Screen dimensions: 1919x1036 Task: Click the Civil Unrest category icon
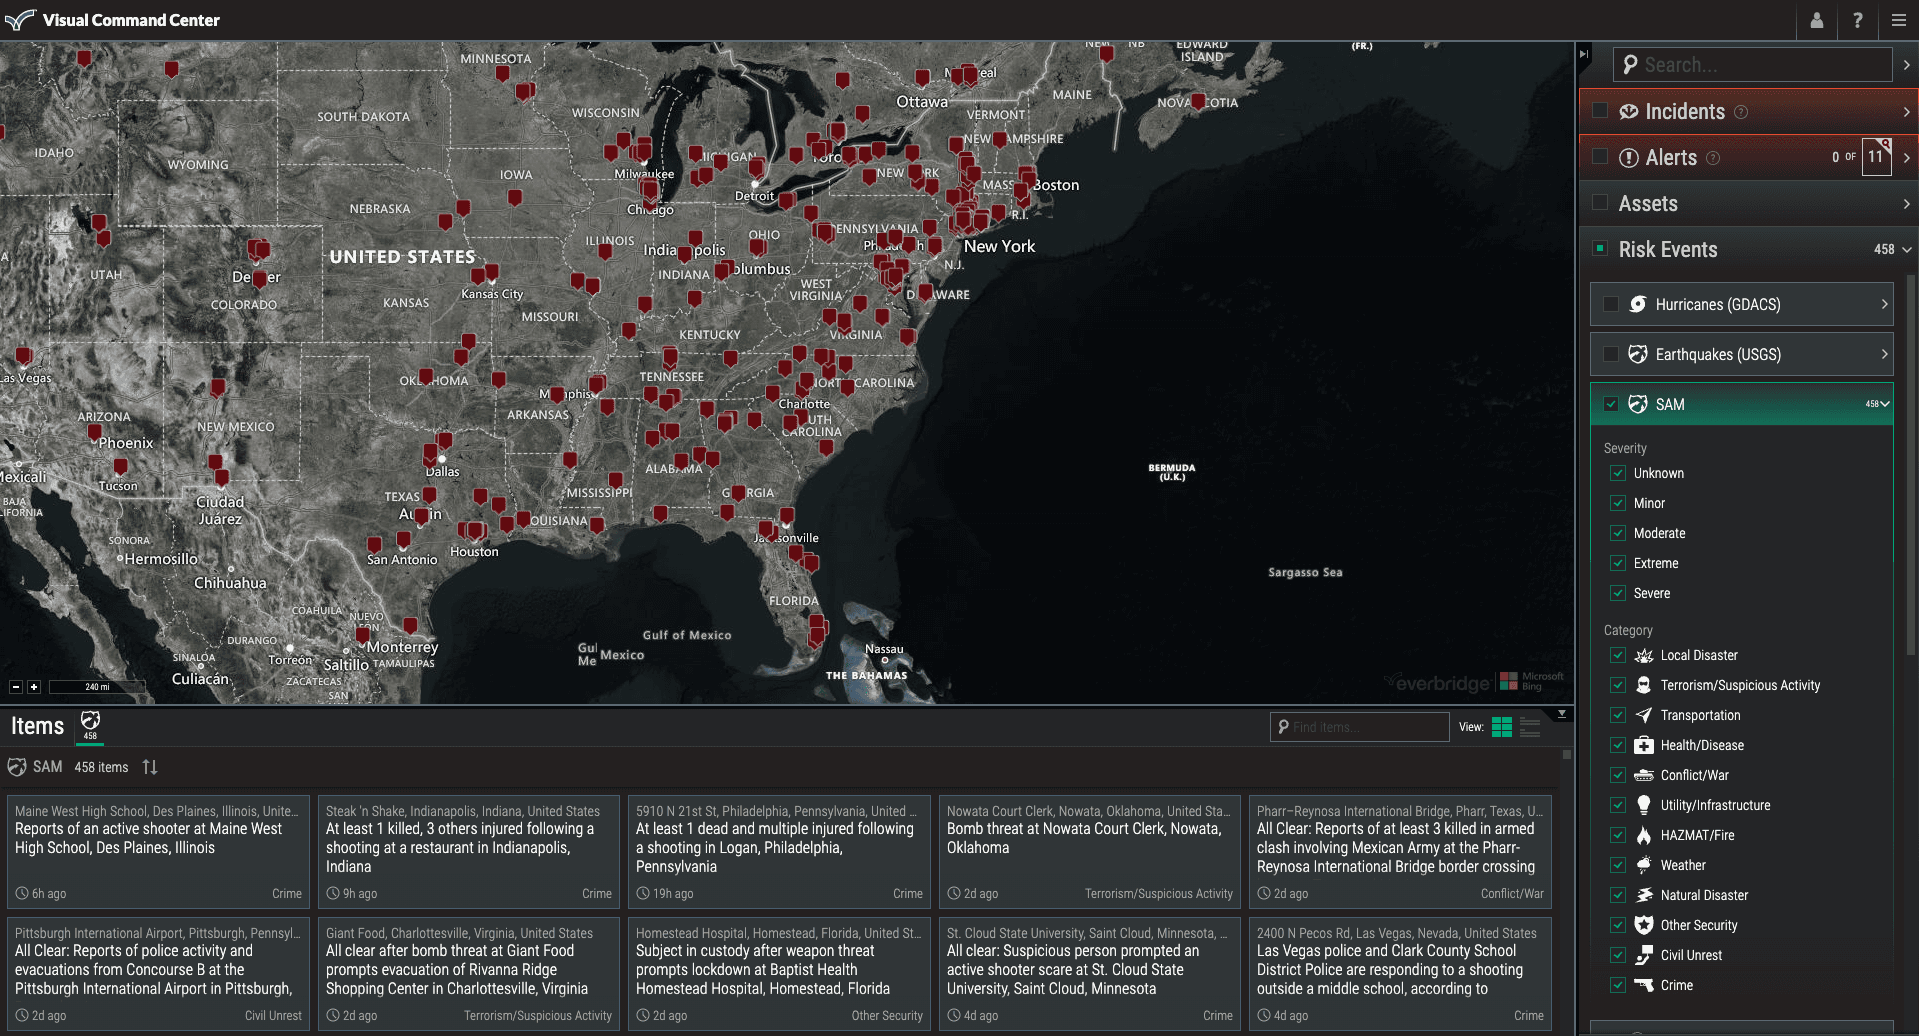click(1644, 955)
